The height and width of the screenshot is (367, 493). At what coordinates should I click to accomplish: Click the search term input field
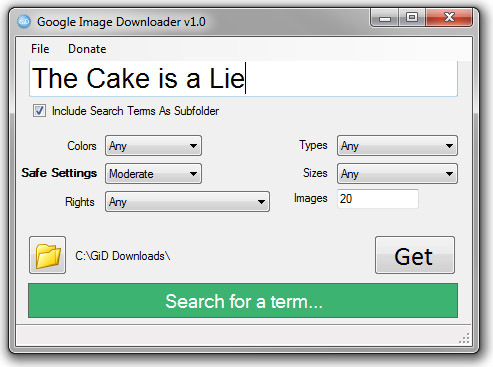tap(243, 79)
